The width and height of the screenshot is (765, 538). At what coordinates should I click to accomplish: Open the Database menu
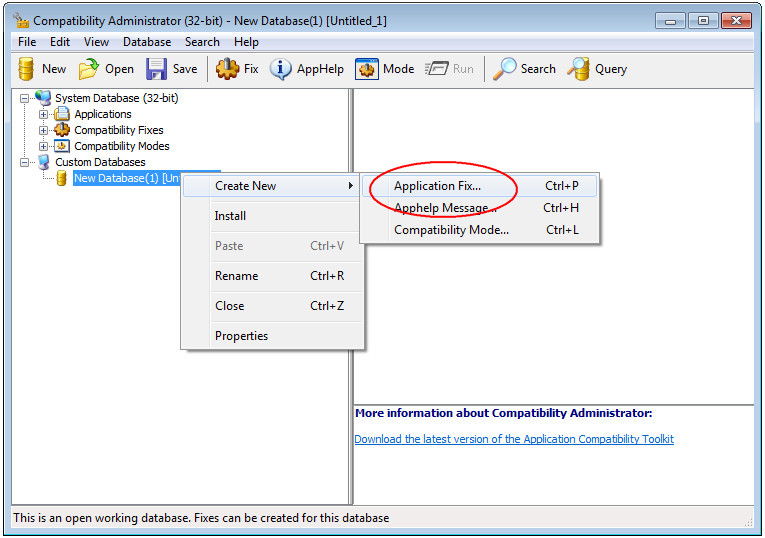click(147, 42)
